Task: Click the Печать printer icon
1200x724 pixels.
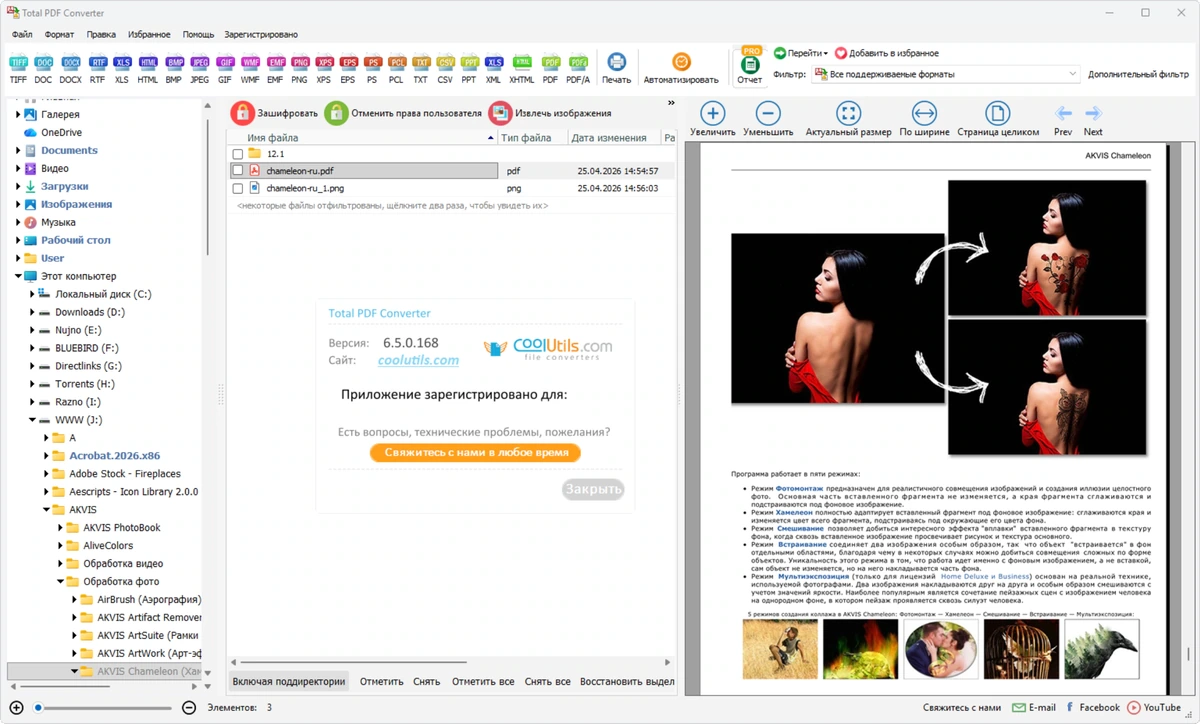Action: tap(617, 68)
